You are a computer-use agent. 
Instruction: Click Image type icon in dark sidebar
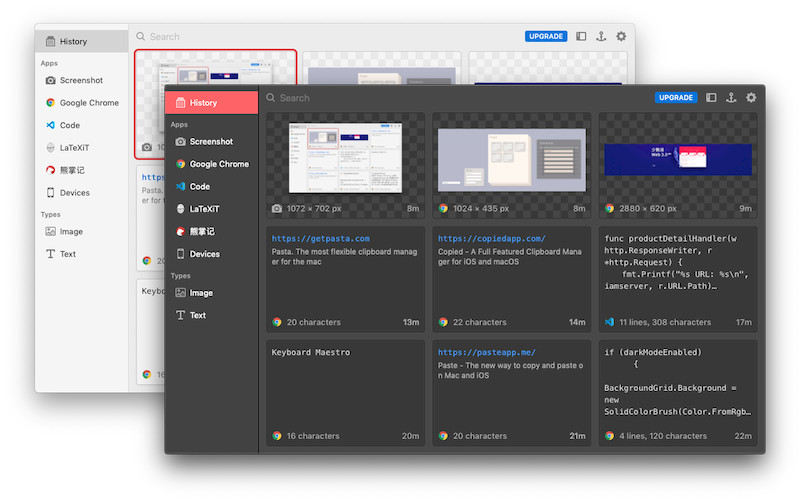point(180,292)
